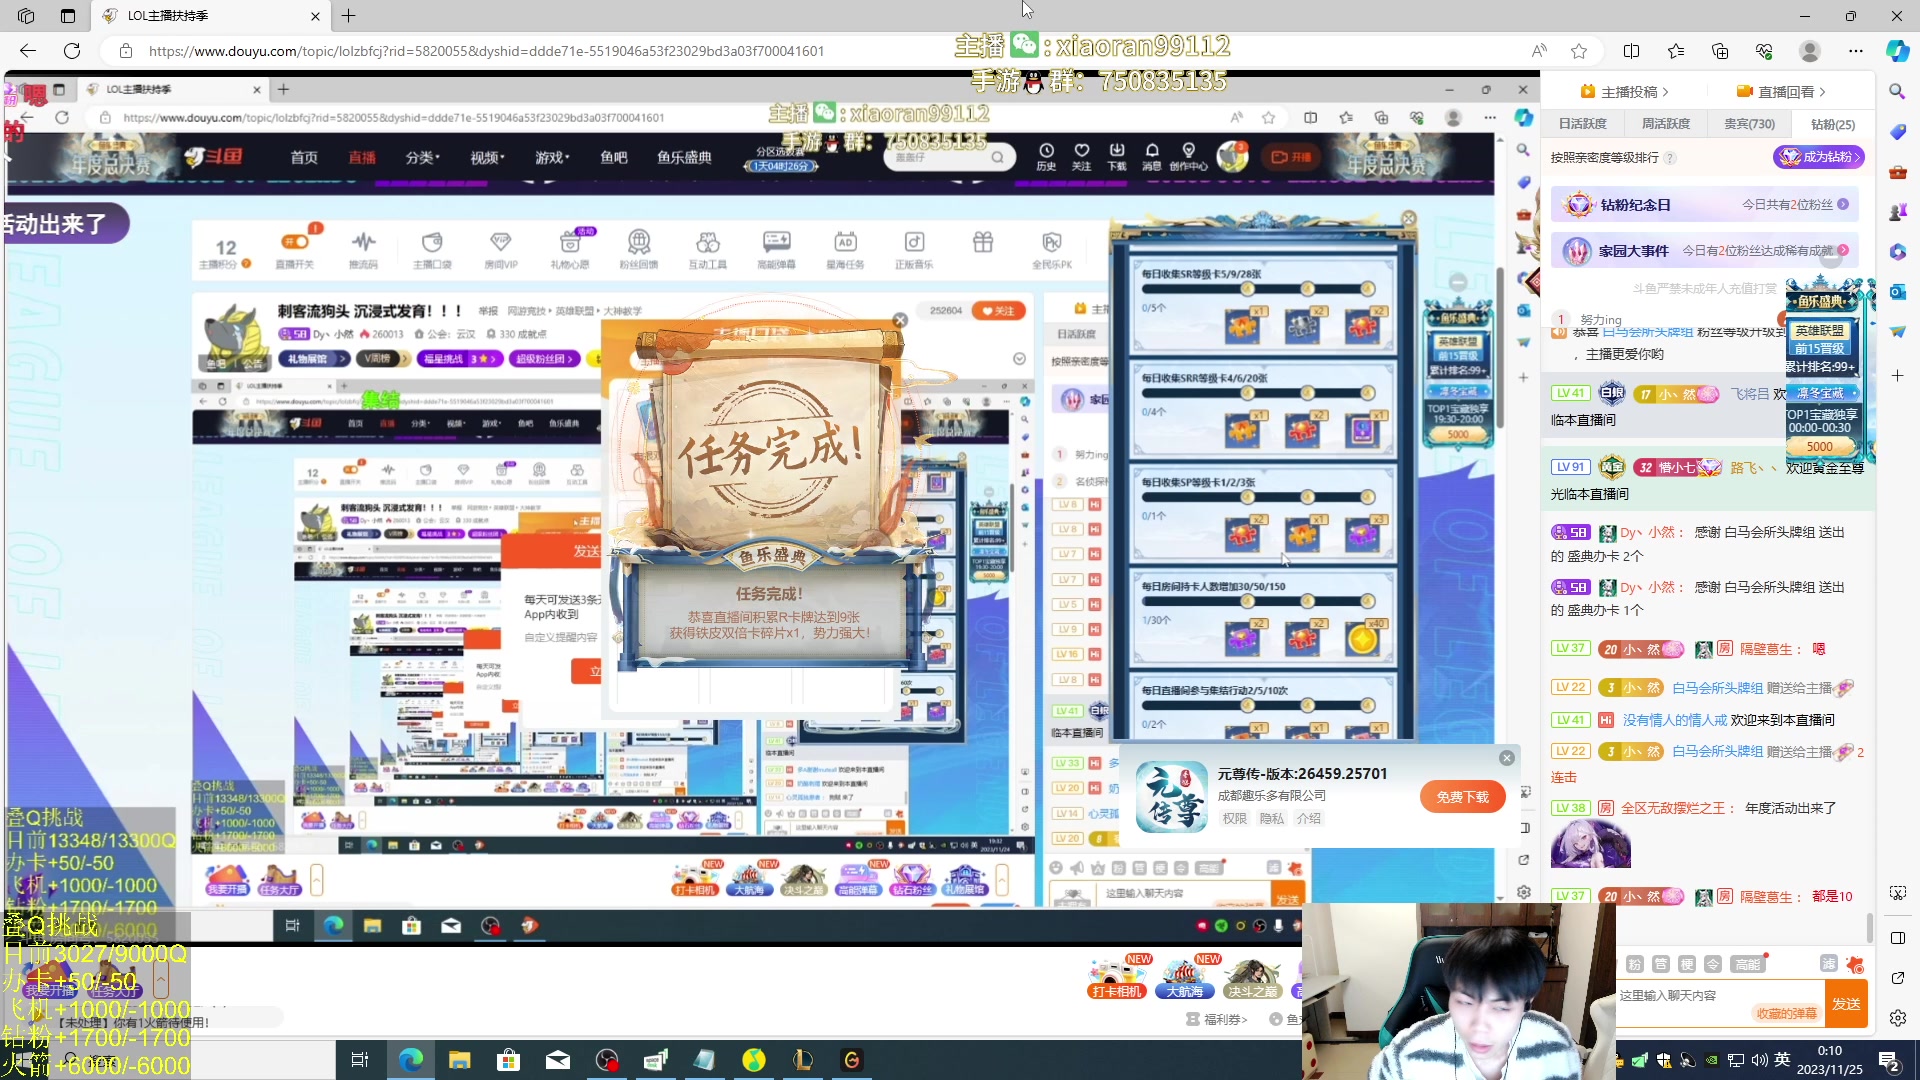Image resolution: width=1920 pixels, height=1080 pixels.
Task: Open the Favorites list icon
Action: pos(1676,51)
